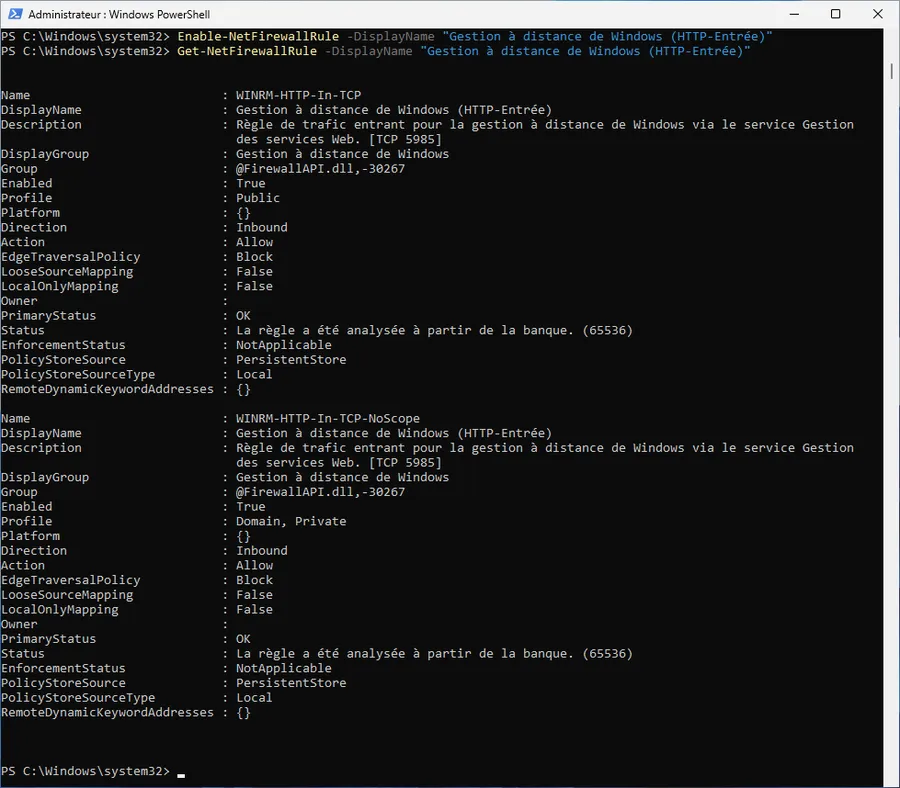Click the Get-NetFirewallRule command text
The image size is (900, 788).
click(247, 51)
